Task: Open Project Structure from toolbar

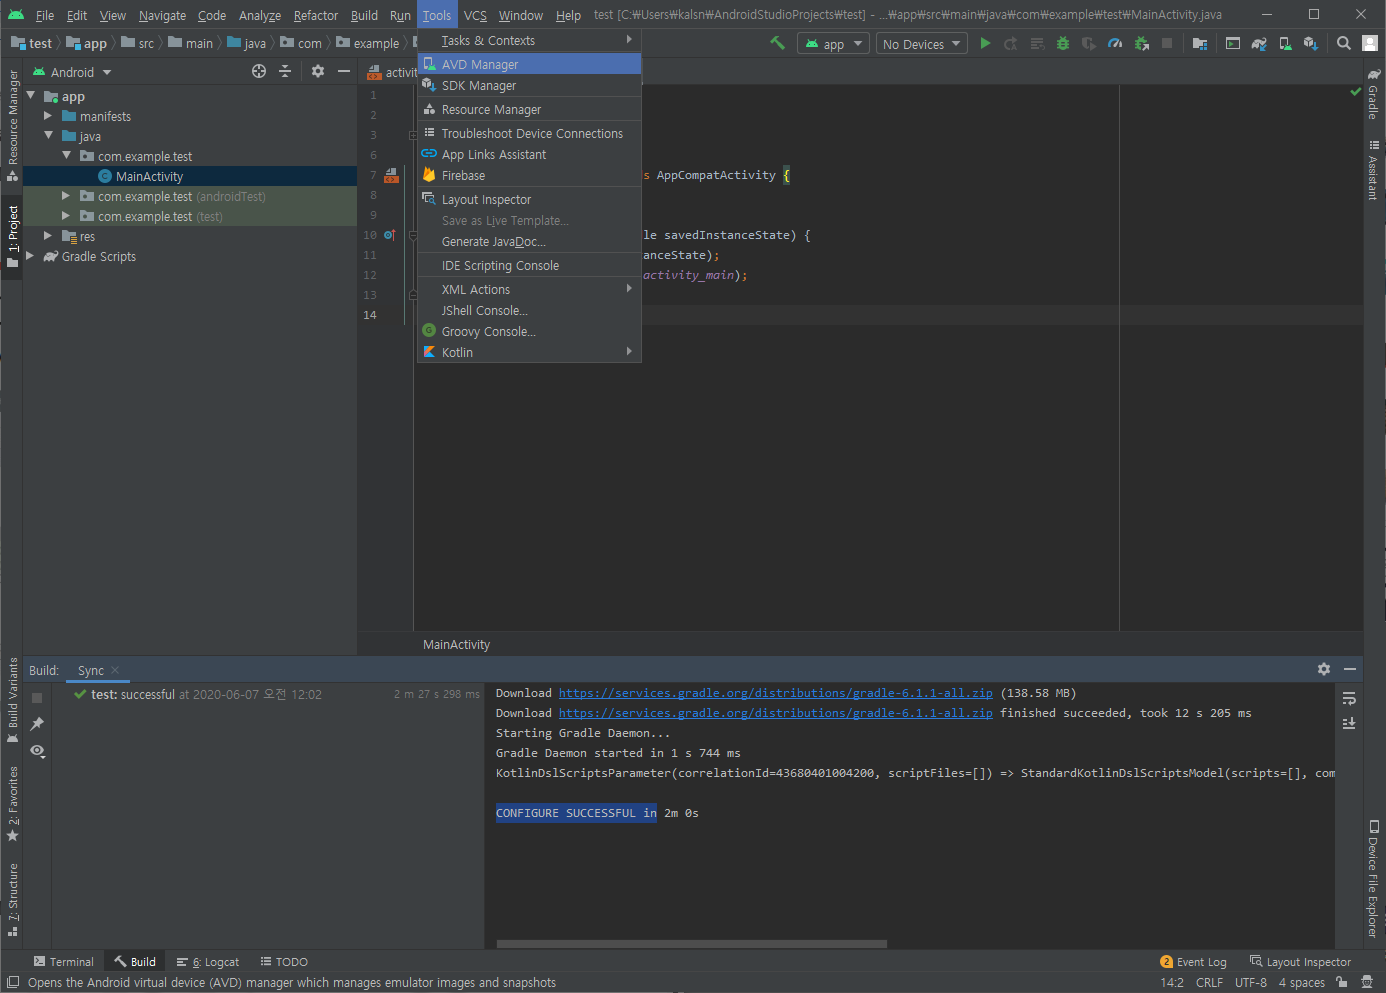Action: (1200, 43)
